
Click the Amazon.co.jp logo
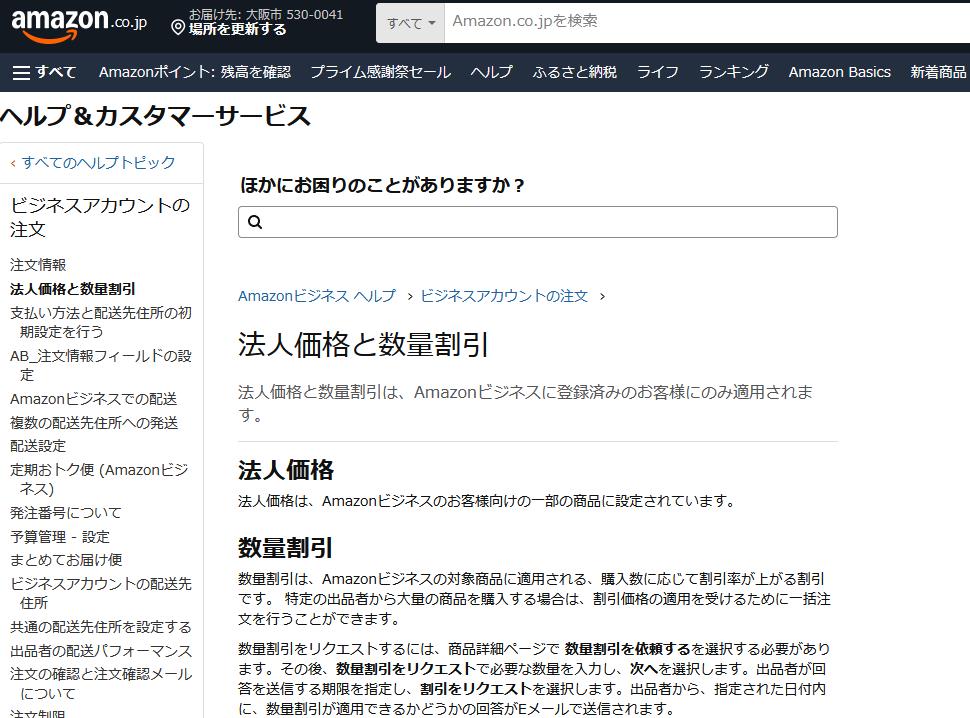pos(78,23)
